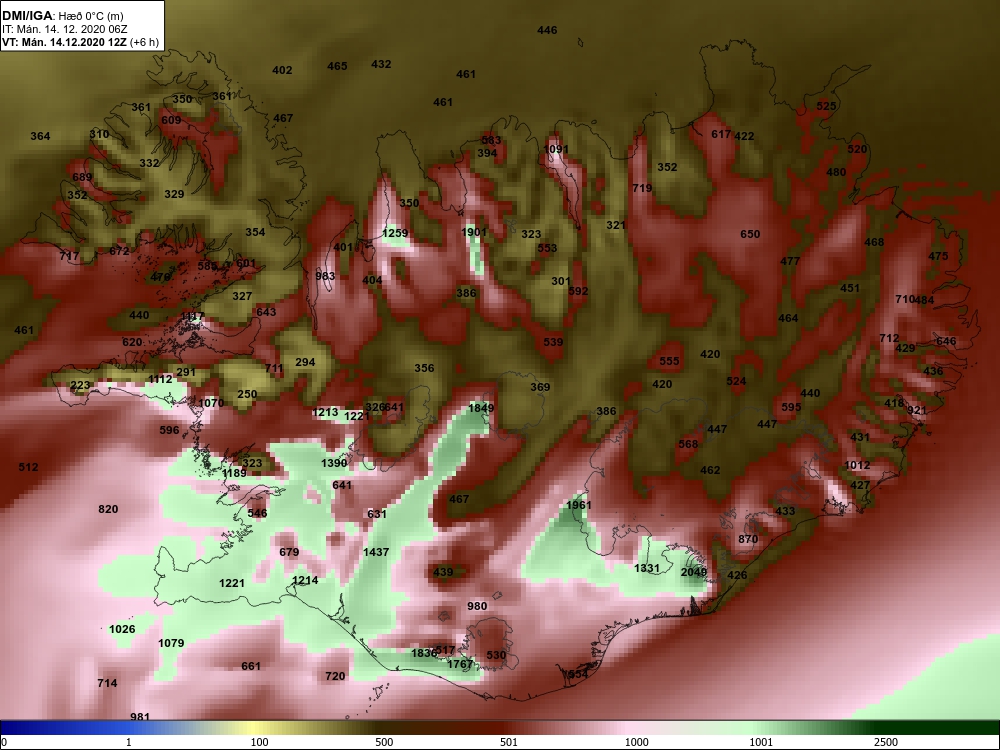Click the map value 717

pyautogui.click(x=69, y=256)
